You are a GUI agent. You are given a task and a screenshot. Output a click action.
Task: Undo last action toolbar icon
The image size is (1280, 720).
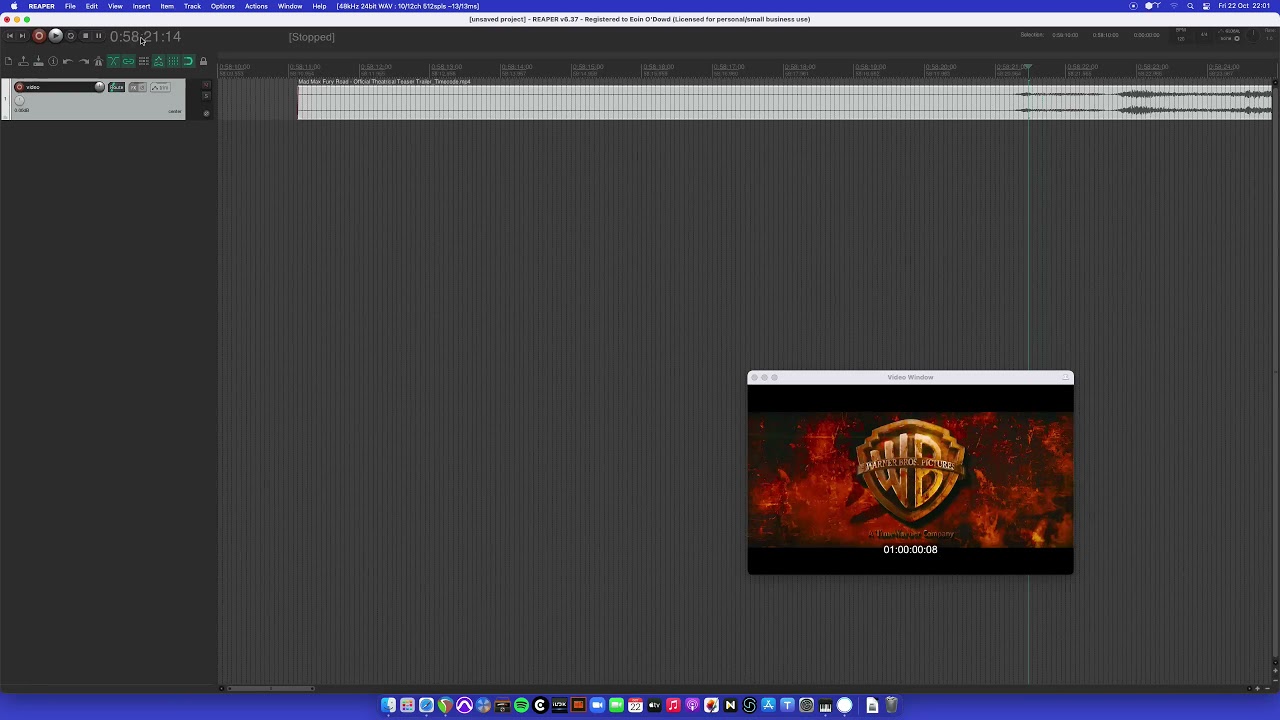[x=68, y=61]
